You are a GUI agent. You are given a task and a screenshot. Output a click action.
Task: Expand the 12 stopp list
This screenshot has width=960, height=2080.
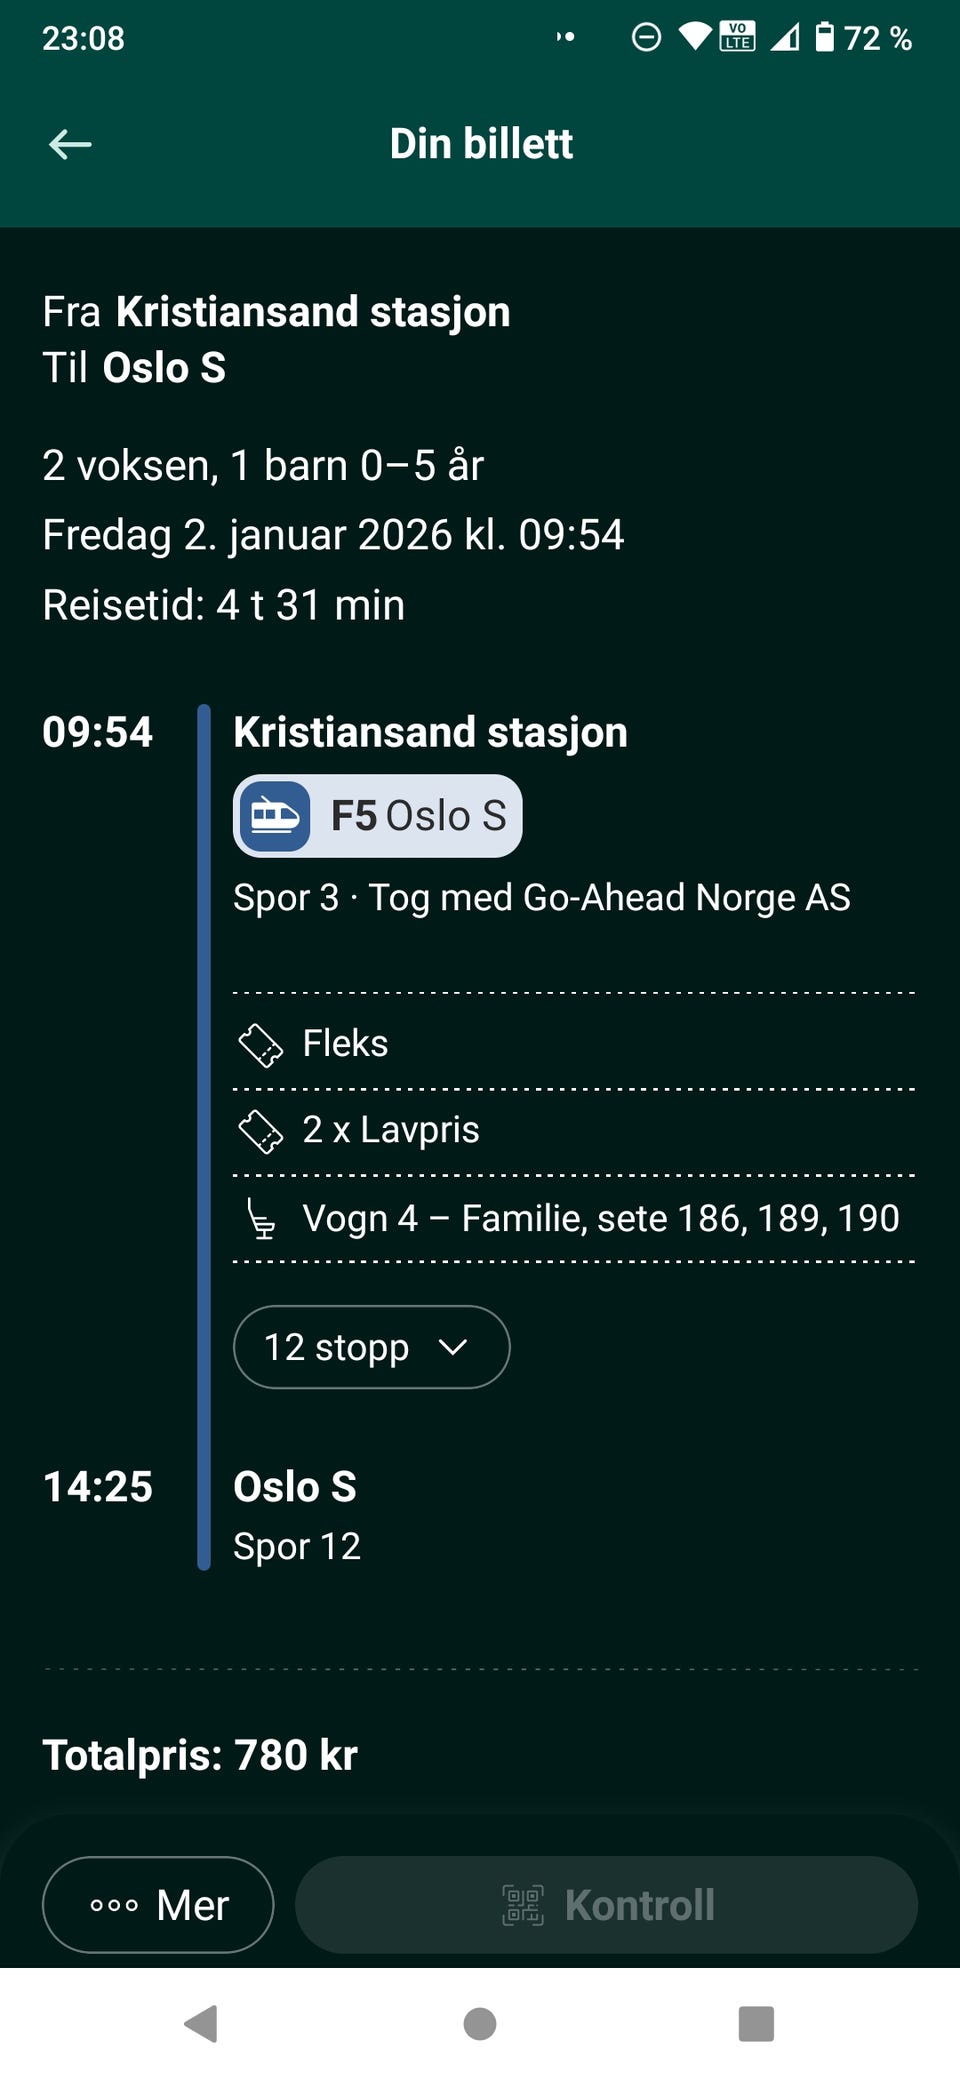372,1347
